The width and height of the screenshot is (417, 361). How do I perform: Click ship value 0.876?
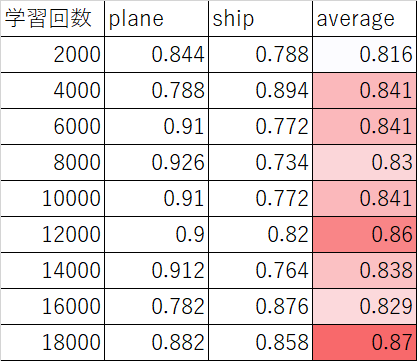tap(260, 306)
